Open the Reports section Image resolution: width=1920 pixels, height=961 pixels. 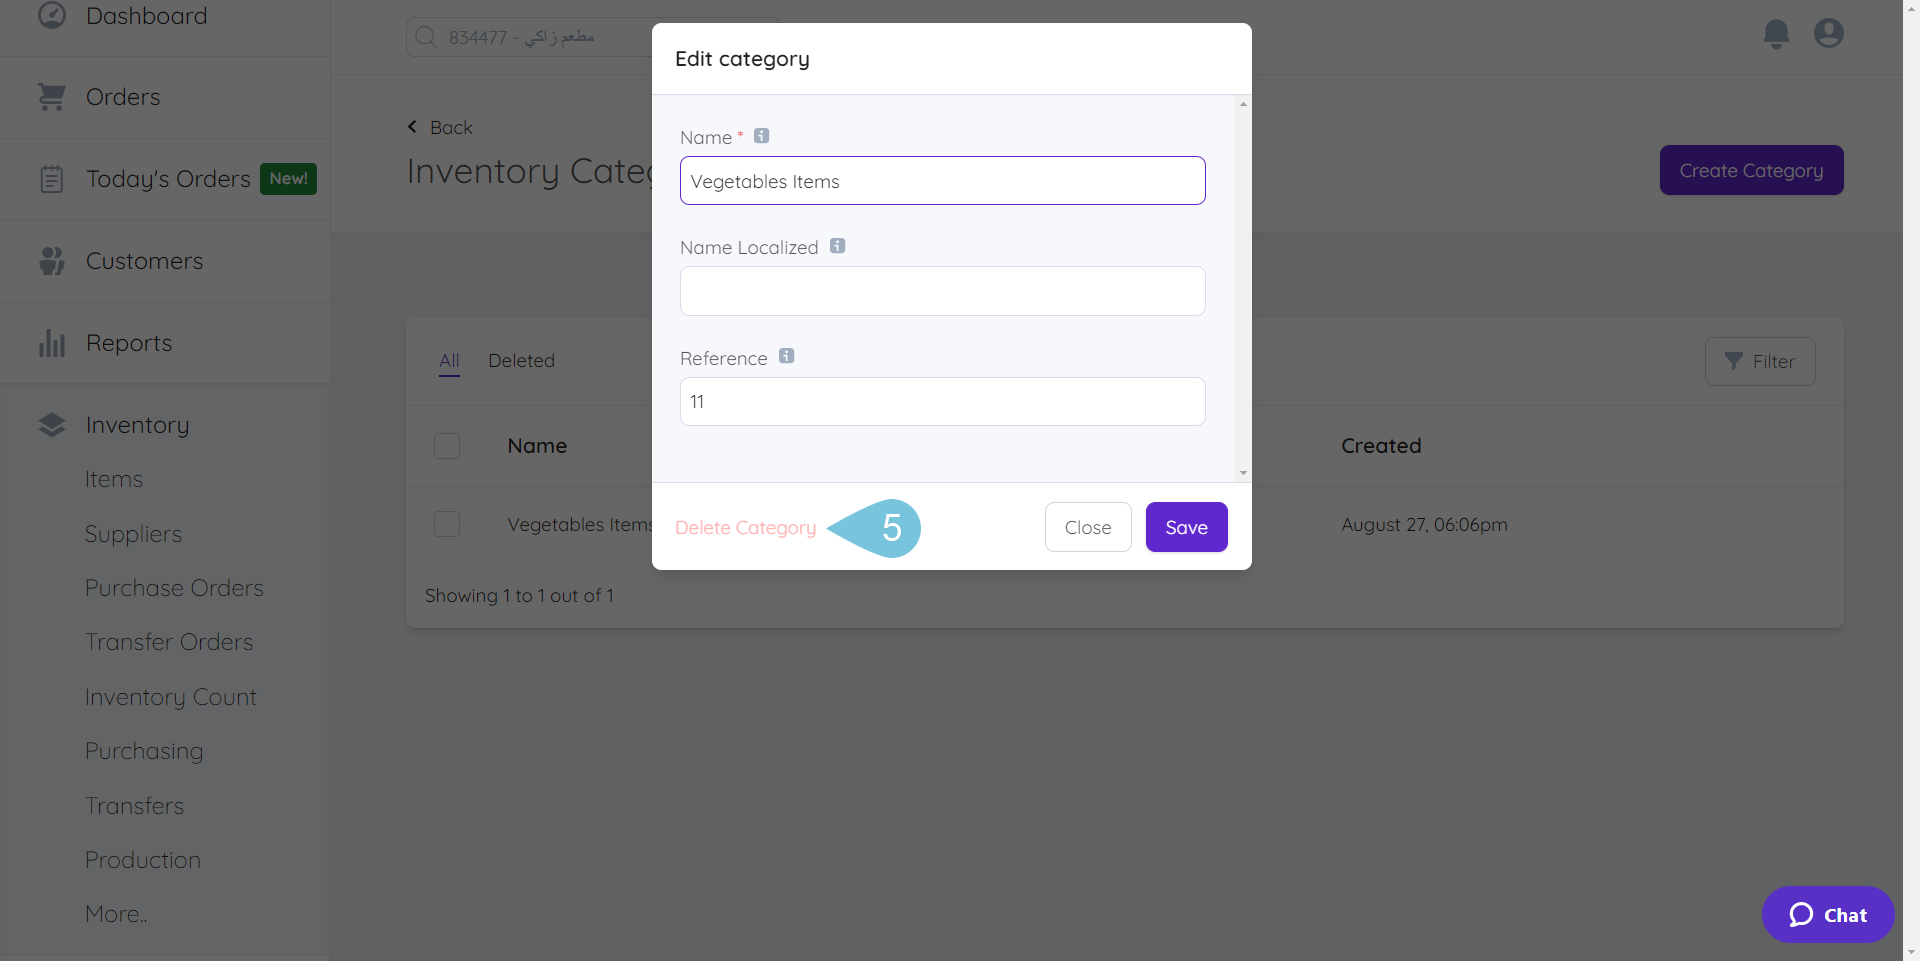(x=128, y=342)
